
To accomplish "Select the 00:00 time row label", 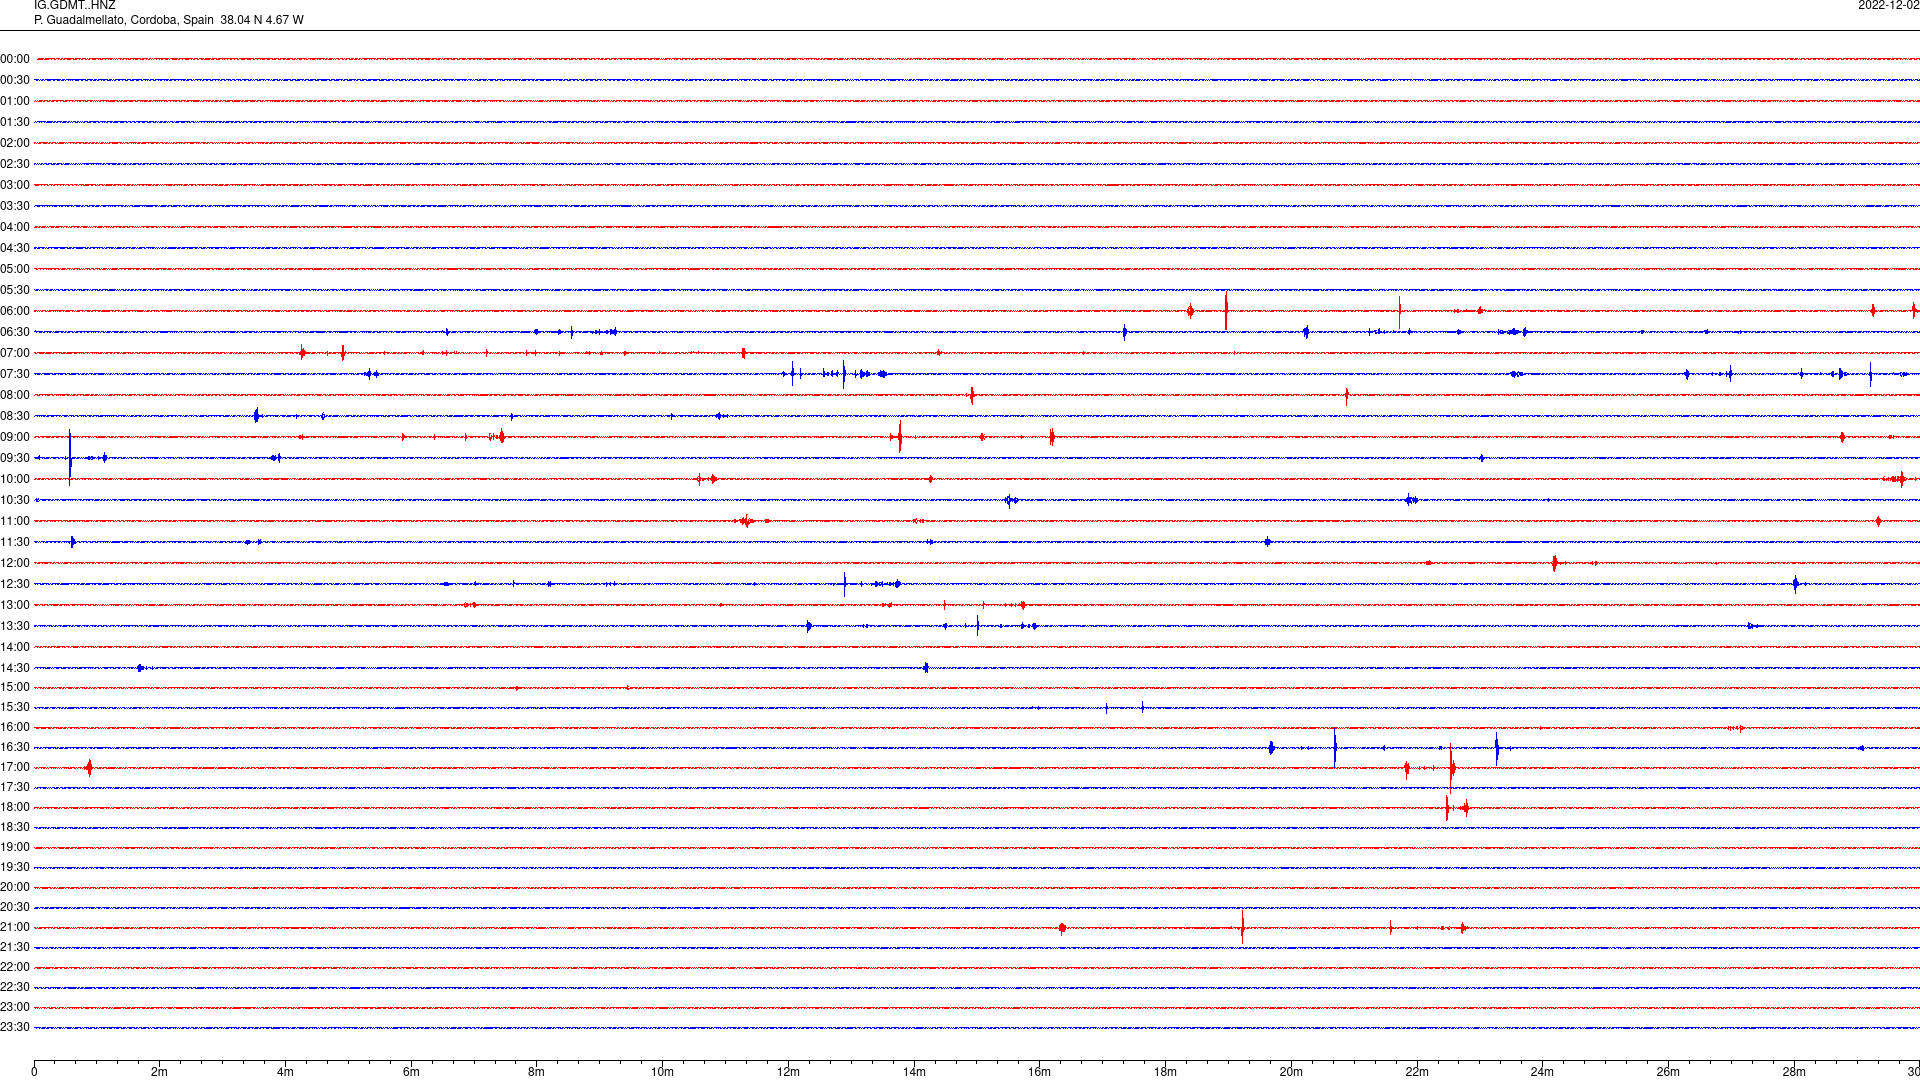I will pos(15,59).
